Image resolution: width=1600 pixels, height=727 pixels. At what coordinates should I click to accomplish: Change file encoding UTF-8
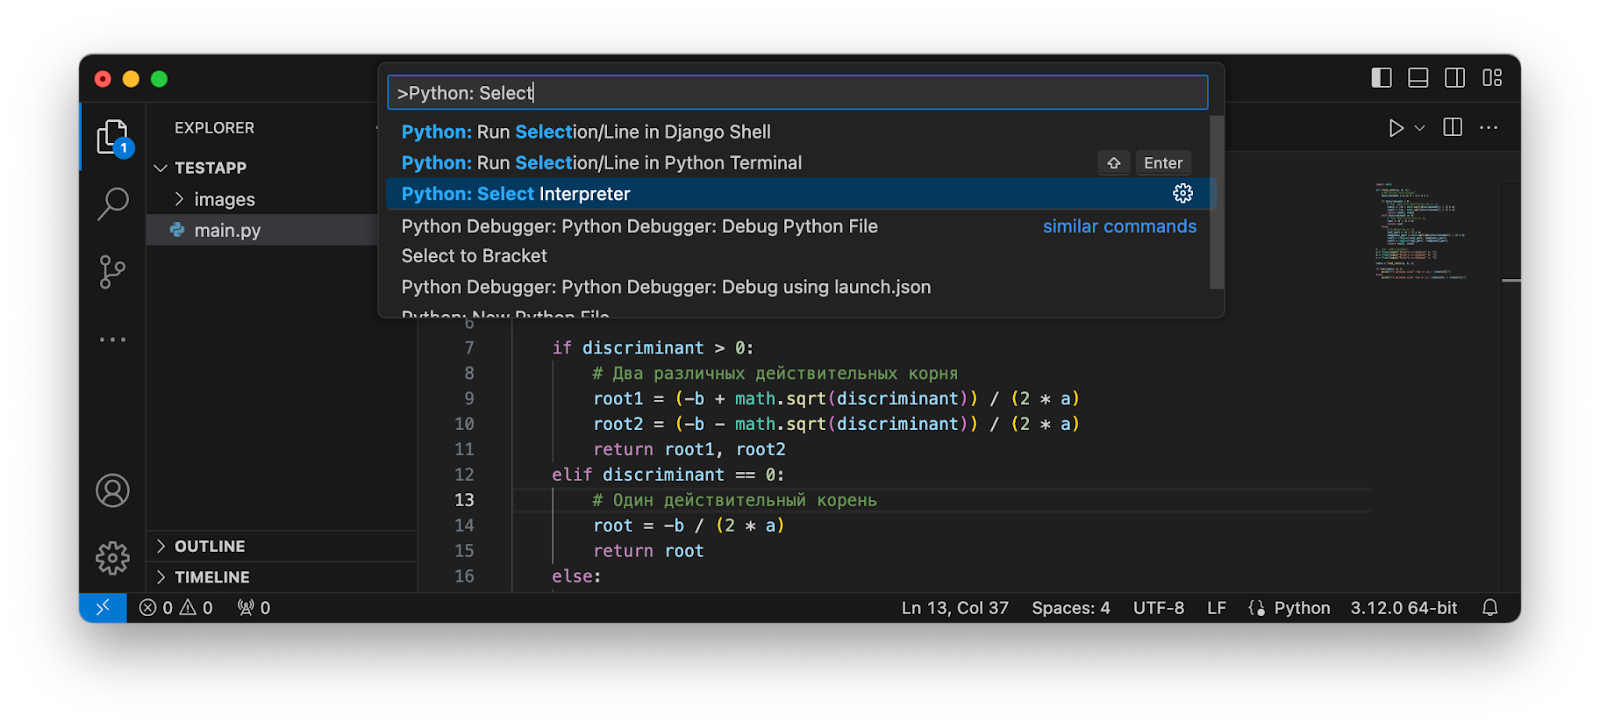[x=1158, y=608]
